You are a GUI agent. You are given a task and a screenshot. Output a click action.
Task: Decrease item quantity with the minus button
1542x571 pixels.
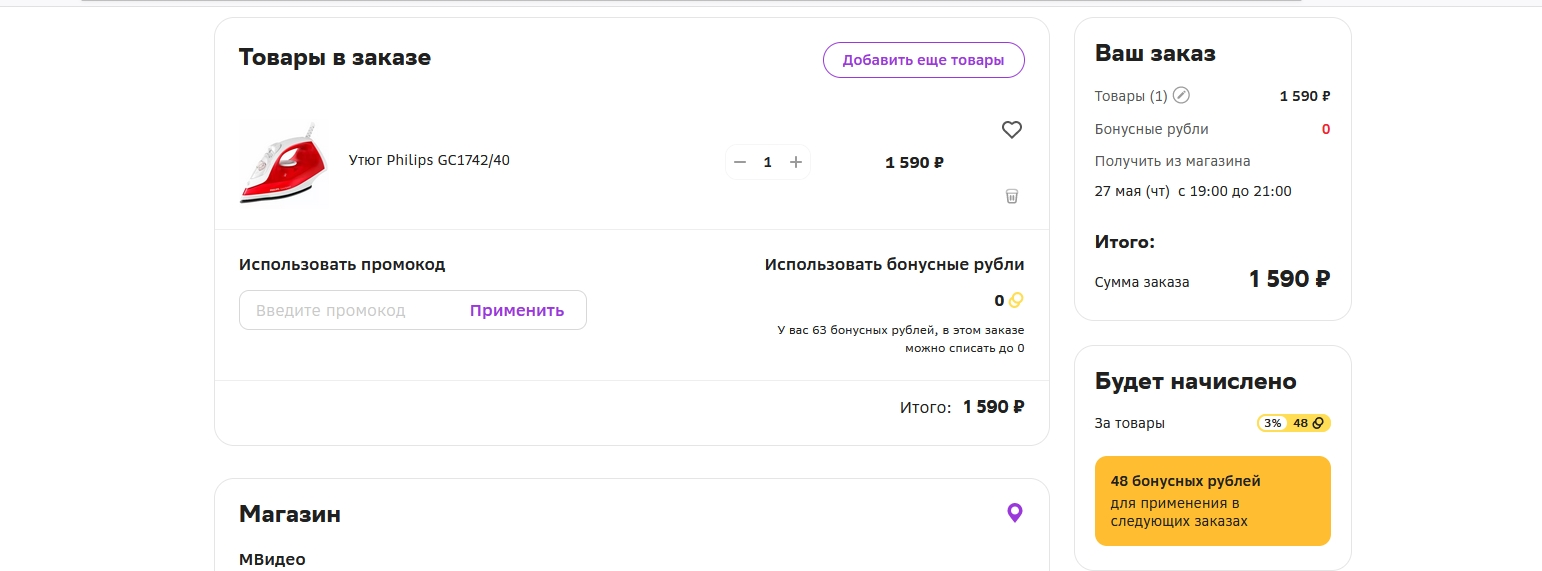(740, 162)
